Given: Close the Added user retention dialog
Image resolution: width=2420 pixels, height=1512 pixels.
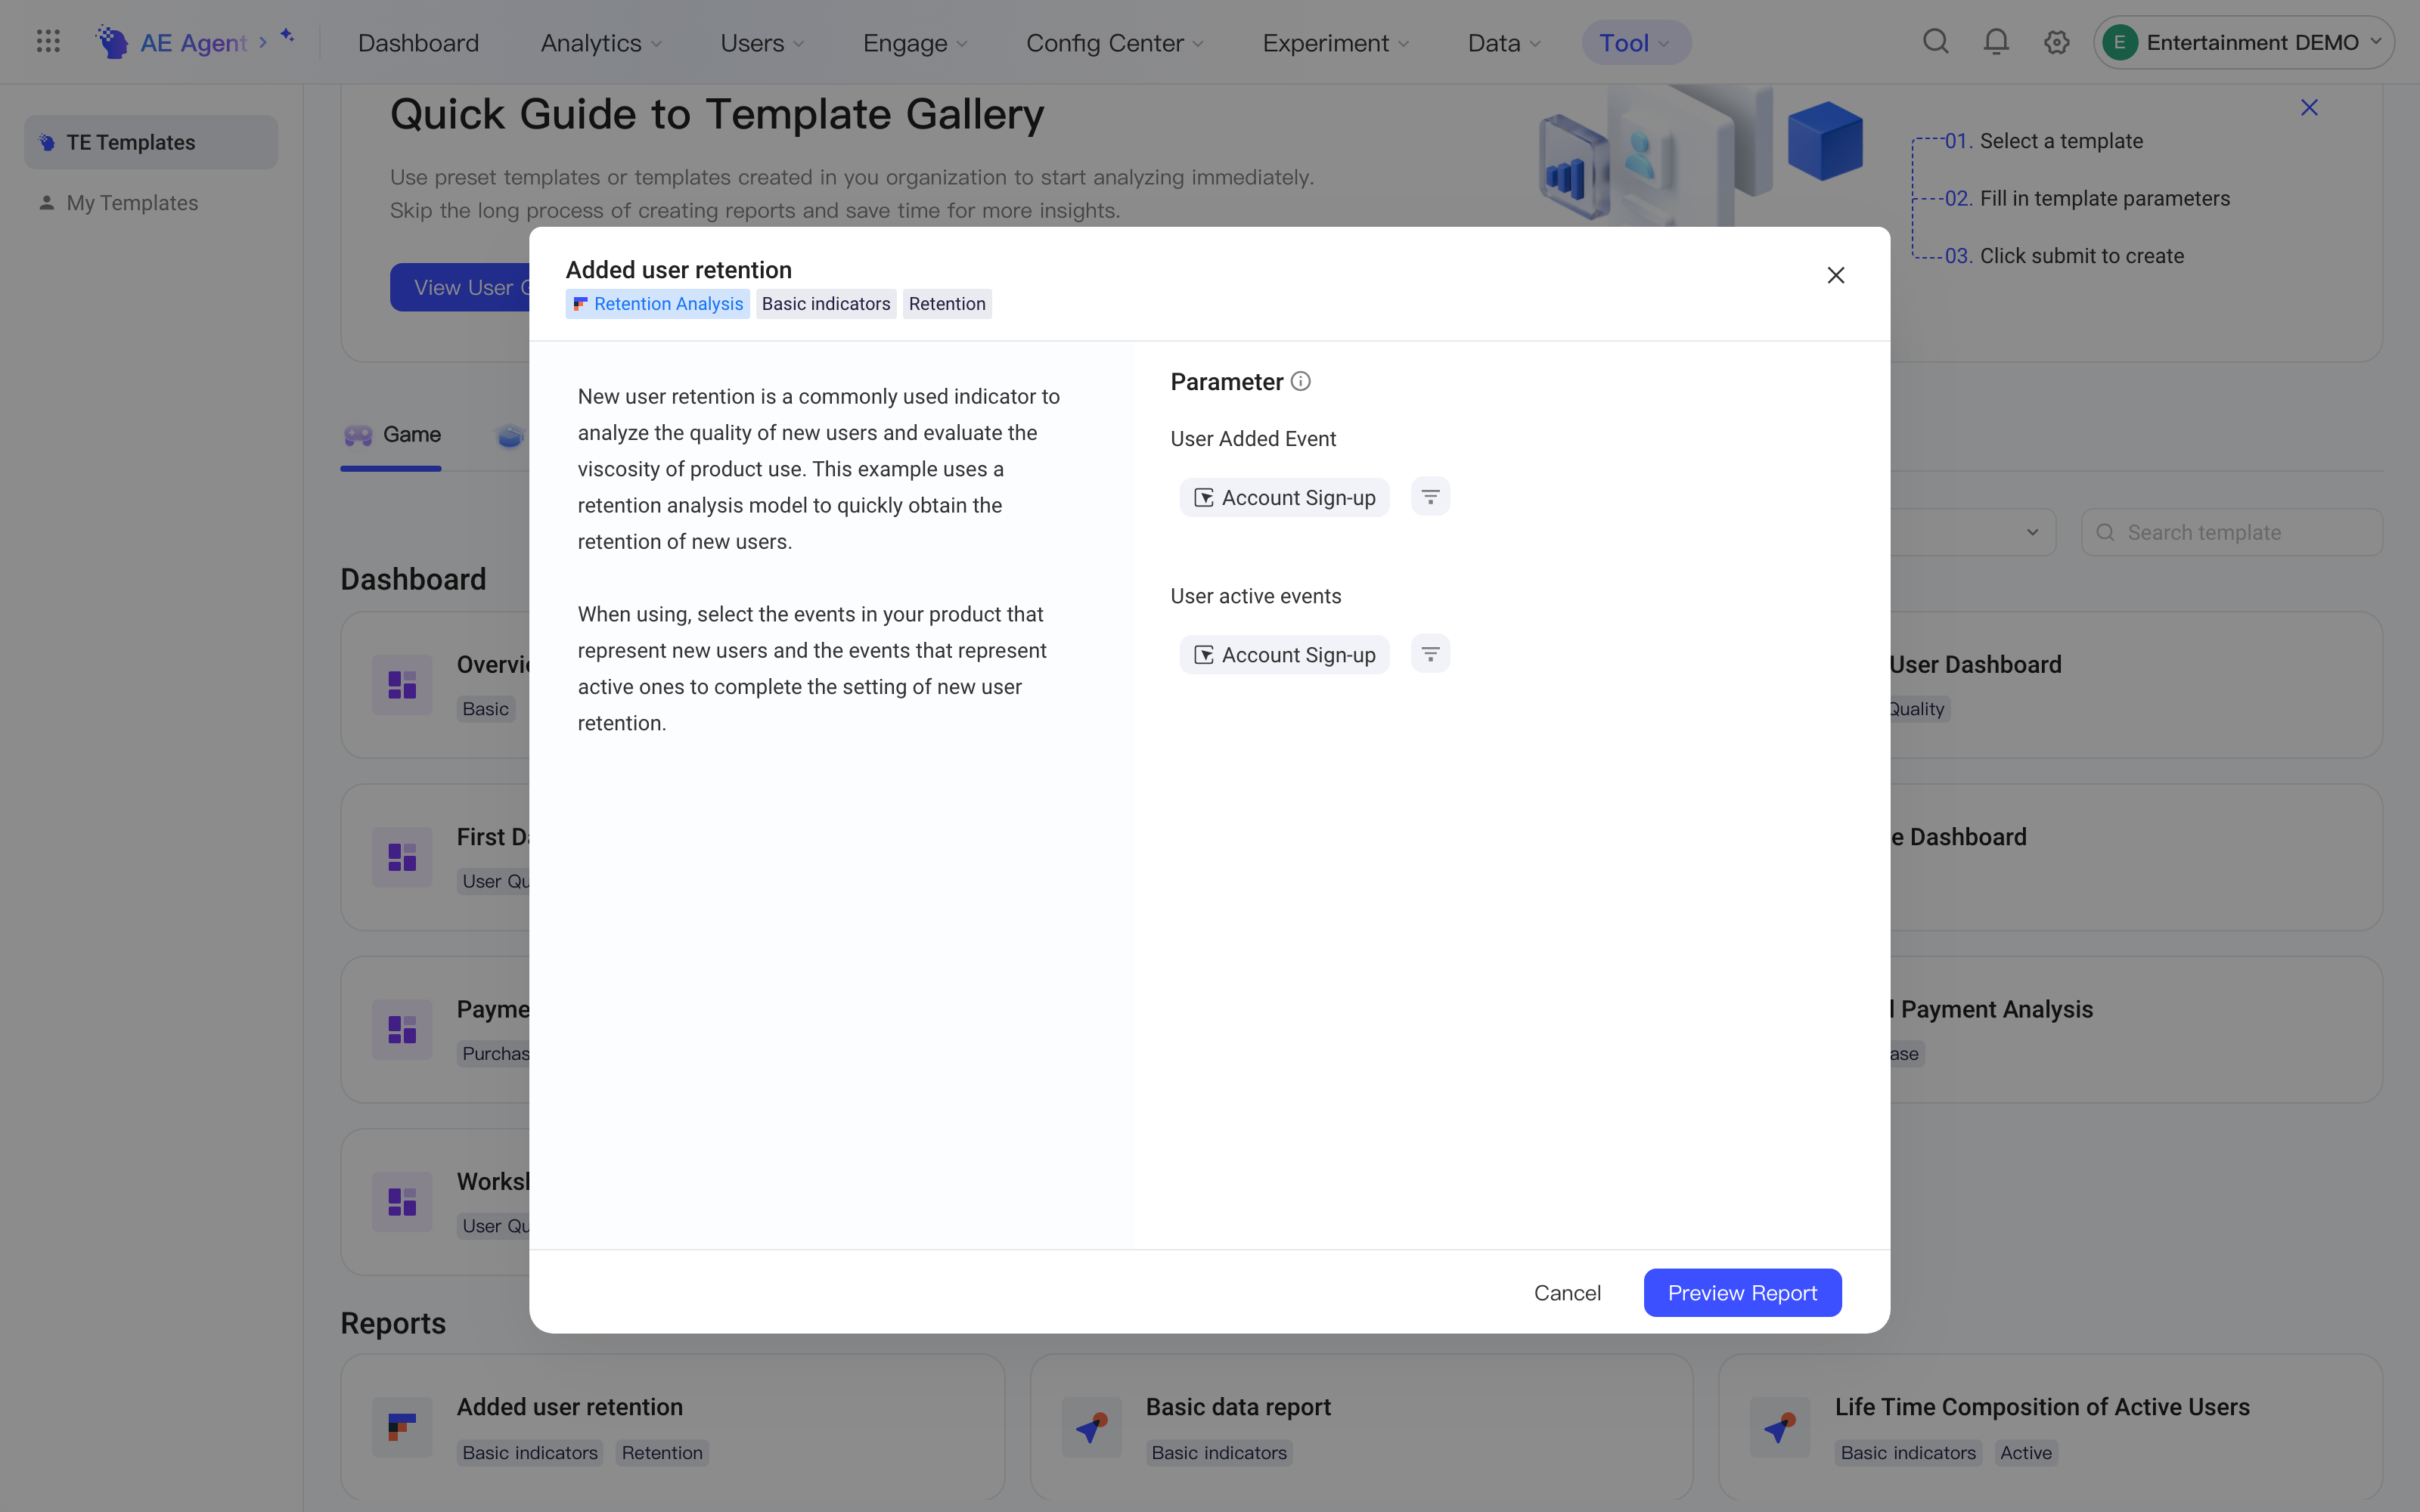Looking at the screenshot, I should coord(1836,275).
